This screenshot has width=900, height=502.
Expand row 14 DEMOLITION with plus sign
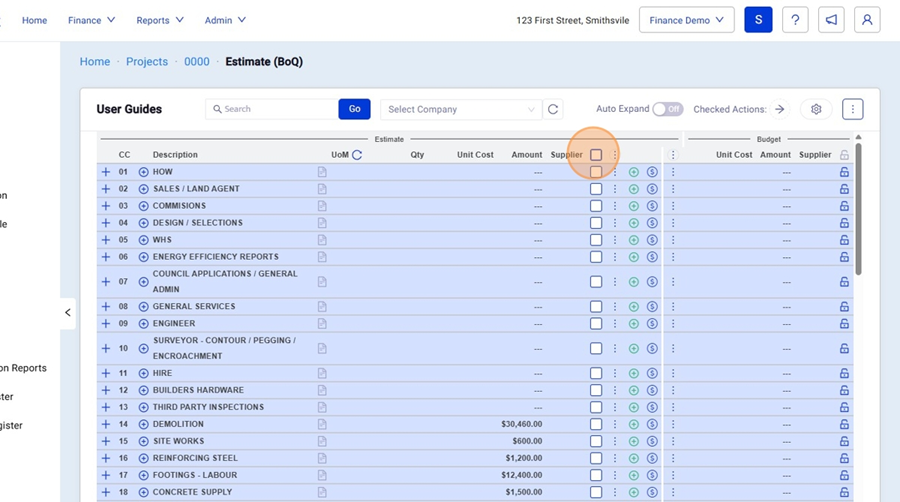pyautogui.click(x=106, y=424)
